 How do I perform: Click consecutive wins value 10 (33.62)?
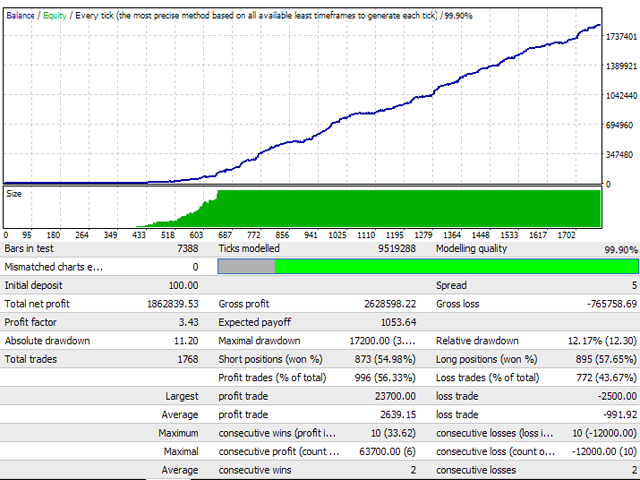[x=393, y=433]
